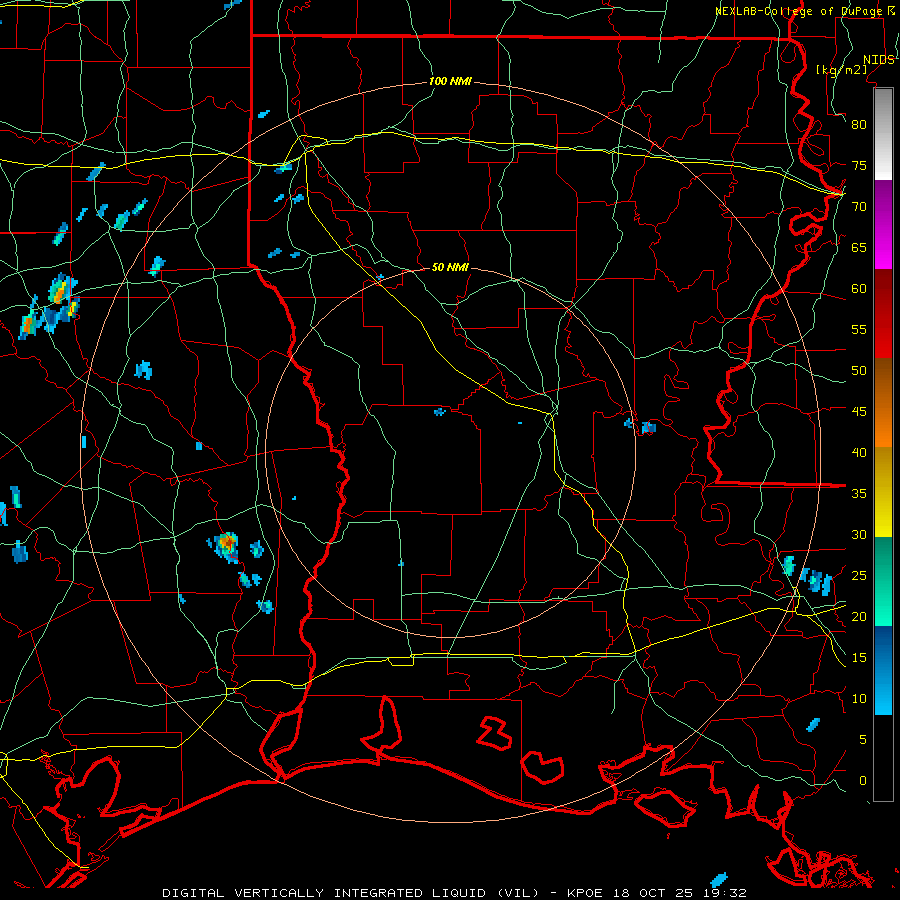Click the "100 NMI" range ring label
The image size is (900, 900).
point(450,82)
